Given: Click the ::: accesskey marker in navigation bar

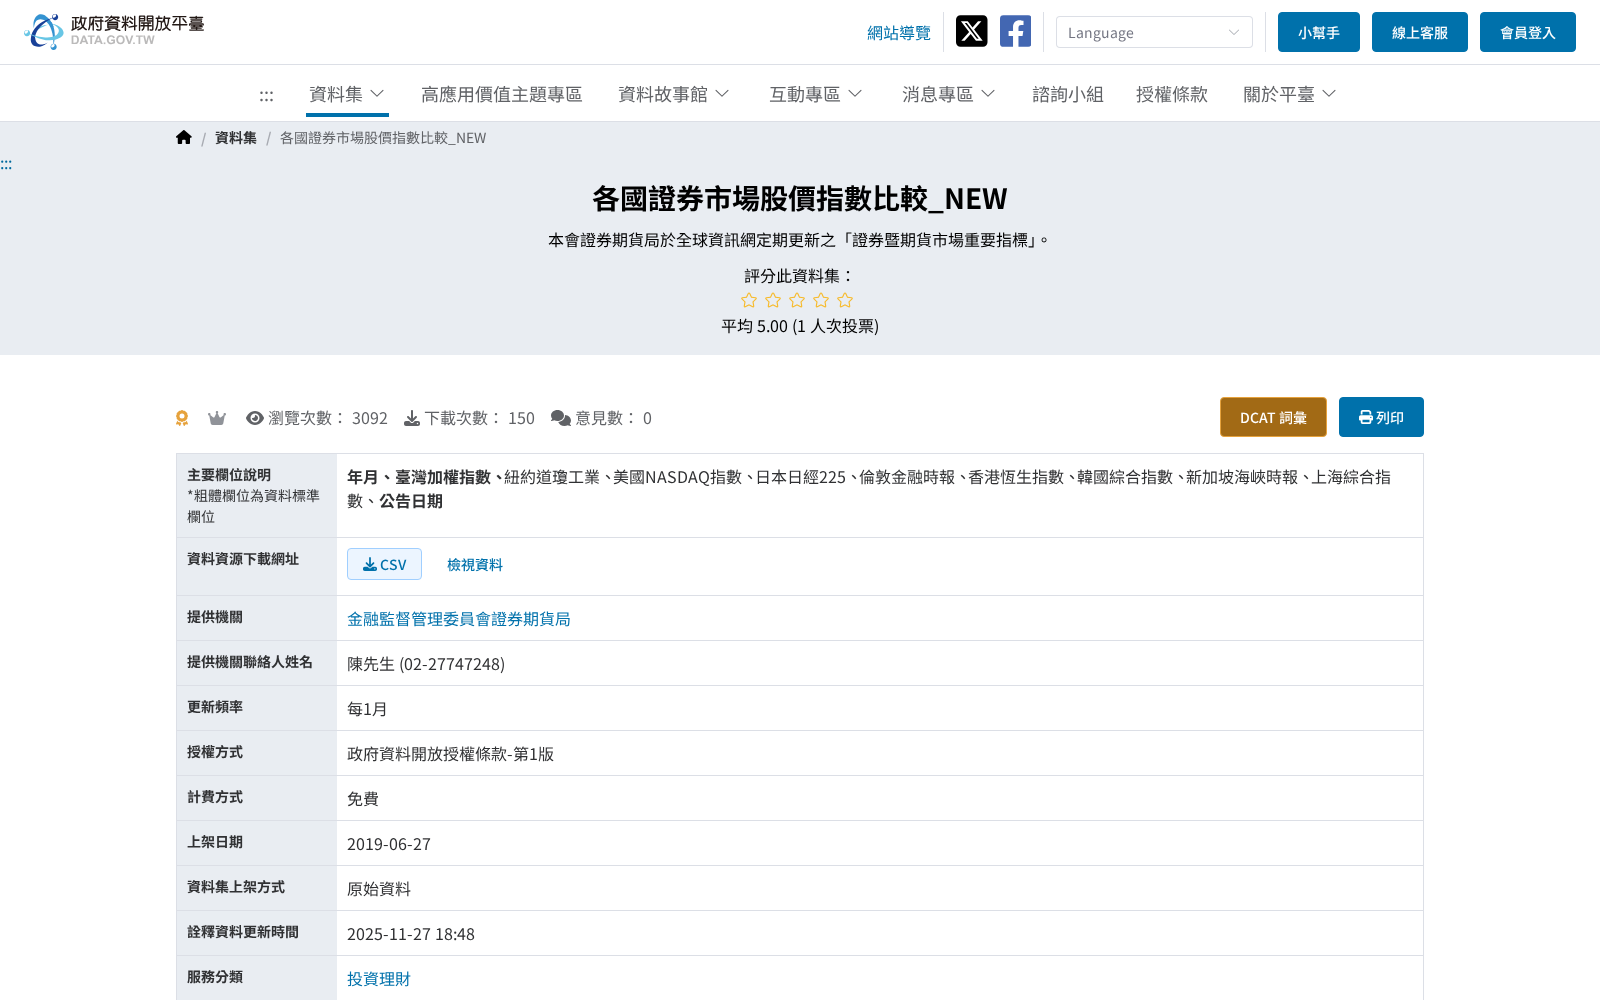Looking at the screenshot, I should click(266, 95).
